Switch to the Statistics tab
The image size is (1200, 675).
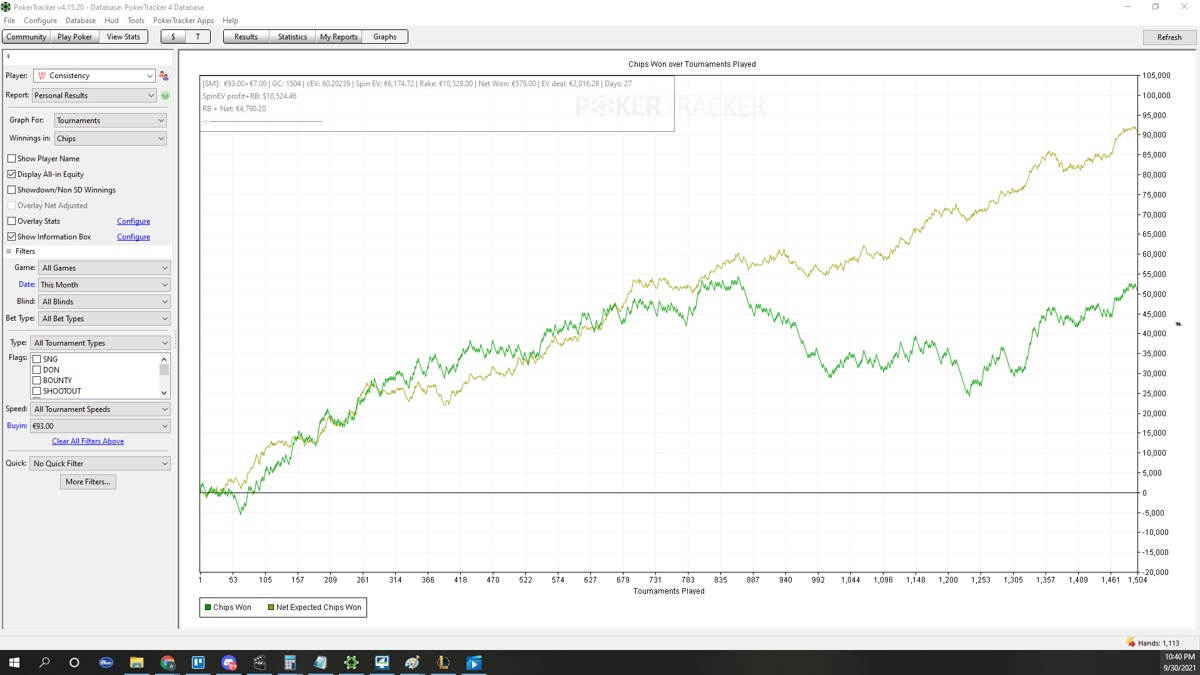(x=292, y=37)
